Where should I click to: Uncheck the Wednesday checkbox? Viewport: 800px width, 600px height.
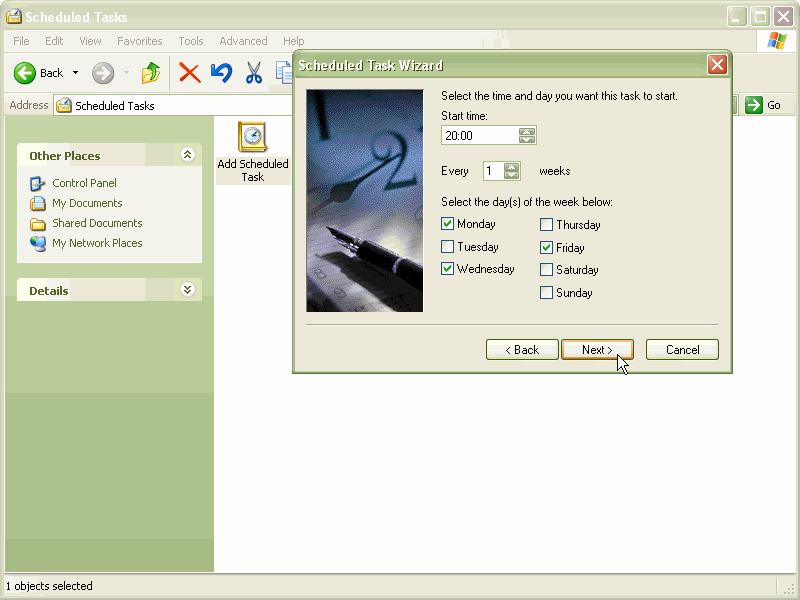(x=447, y=268)
